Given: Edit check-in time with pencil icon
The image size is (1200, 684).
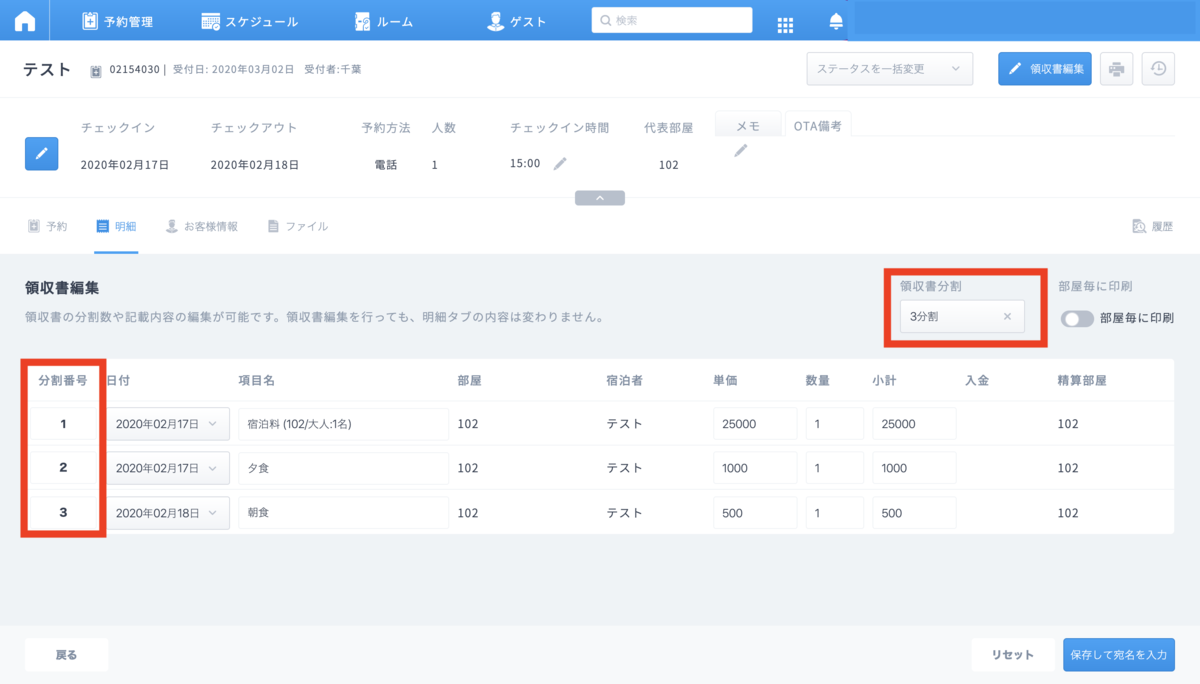Looking at the screenshot, I should [561, 163].
